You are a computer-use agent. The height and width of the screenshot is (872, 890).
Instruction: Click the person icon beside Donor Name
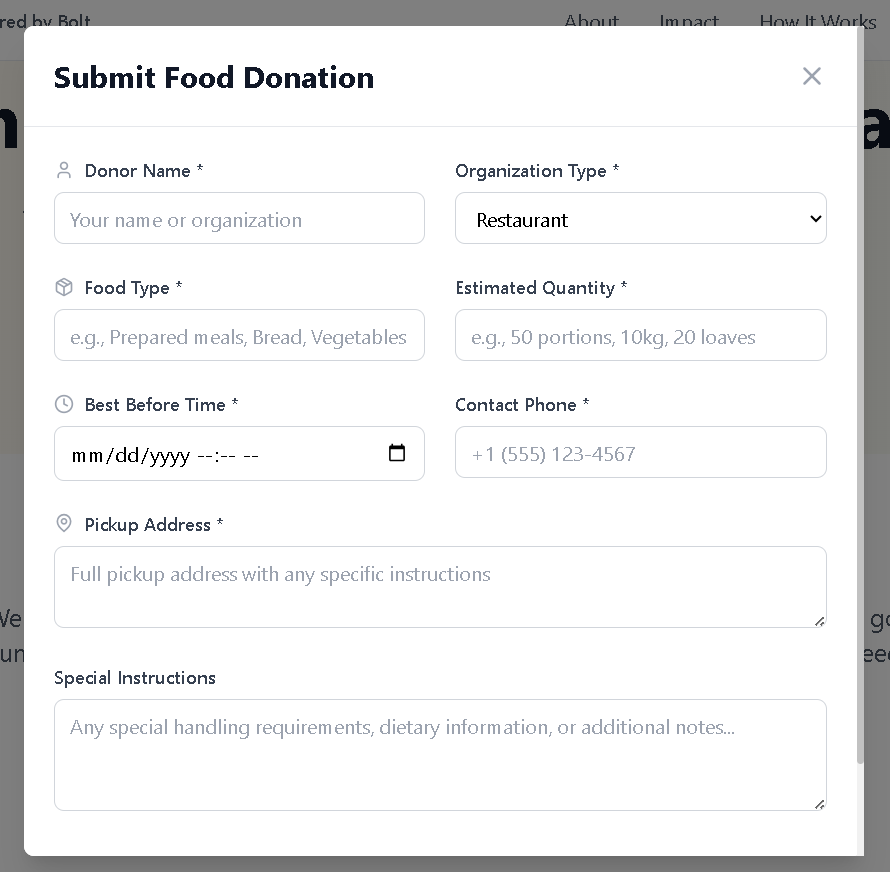(64, 170)
